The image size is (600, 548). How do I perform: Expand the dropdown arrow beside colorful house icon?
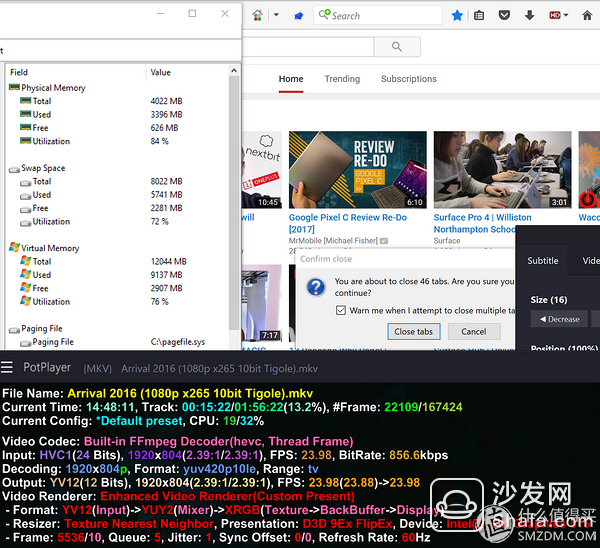click(x=274, y=16)
